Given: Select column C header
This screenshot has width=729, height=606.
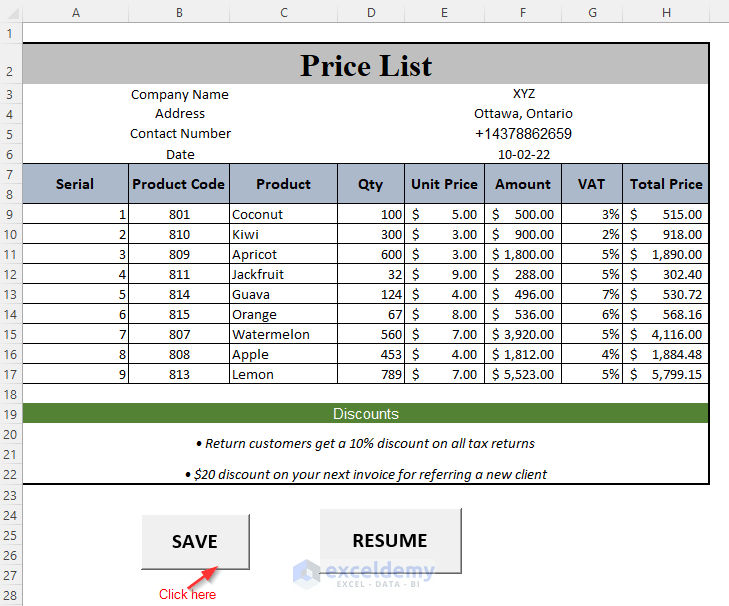Looking at the screenshot, I should [x=284, y=13].
